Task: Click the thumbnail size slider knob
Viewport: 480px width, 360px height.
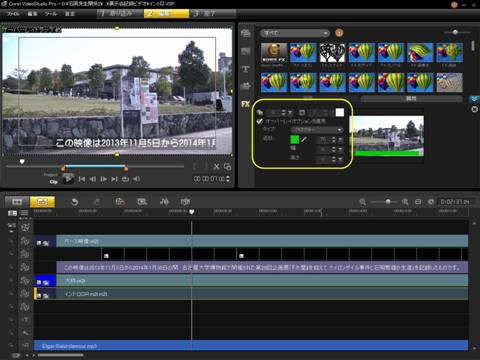Action: [x=455, y=32]
